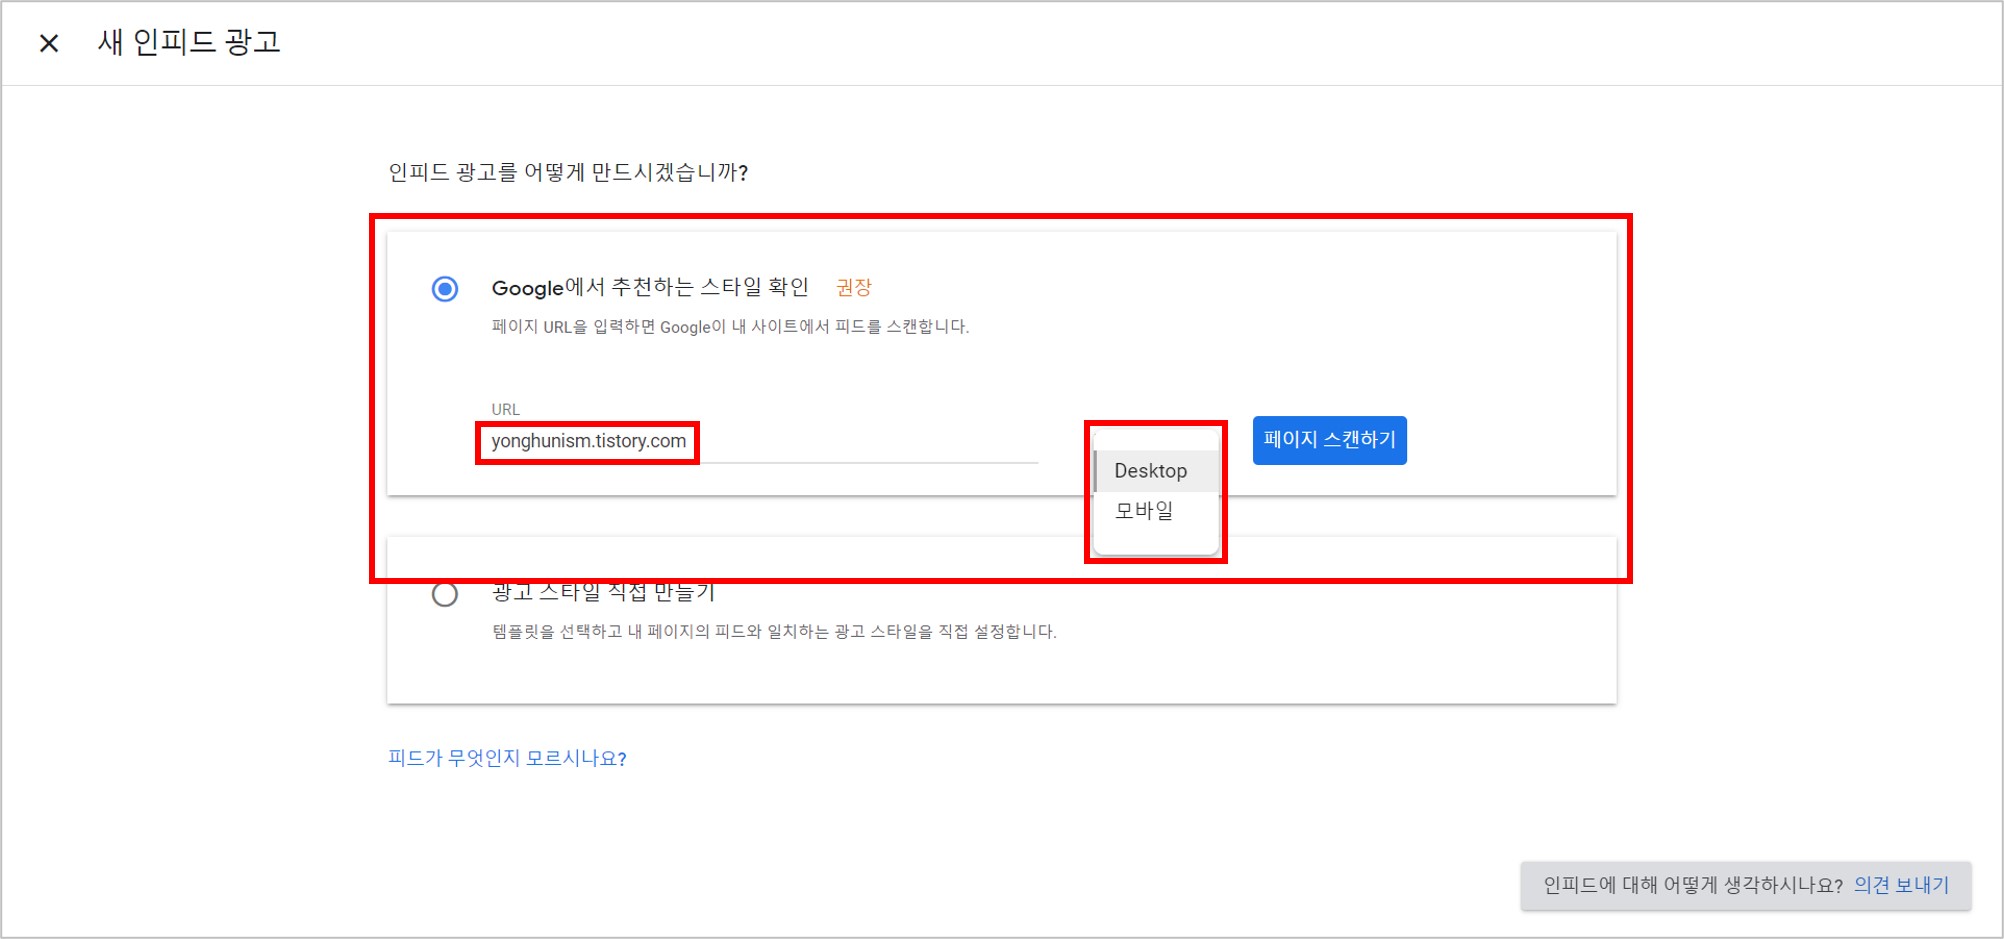The image size is (2004, 939).
Task: Open the 피드가 무엇인지 모르시나요? help link
Action: coord(505,758)
